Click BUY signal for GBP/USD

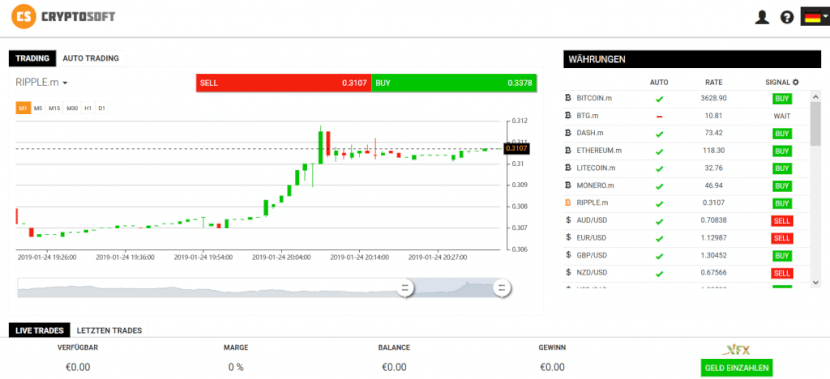782,256
